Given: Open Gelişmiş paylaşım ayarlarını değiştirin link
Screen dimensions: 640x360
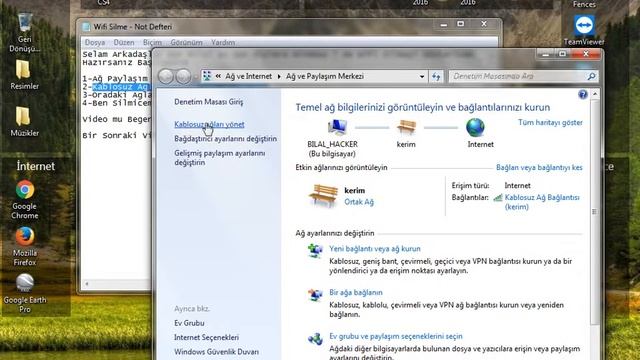Looking at the screenshot, I should [x=220, y=158].
